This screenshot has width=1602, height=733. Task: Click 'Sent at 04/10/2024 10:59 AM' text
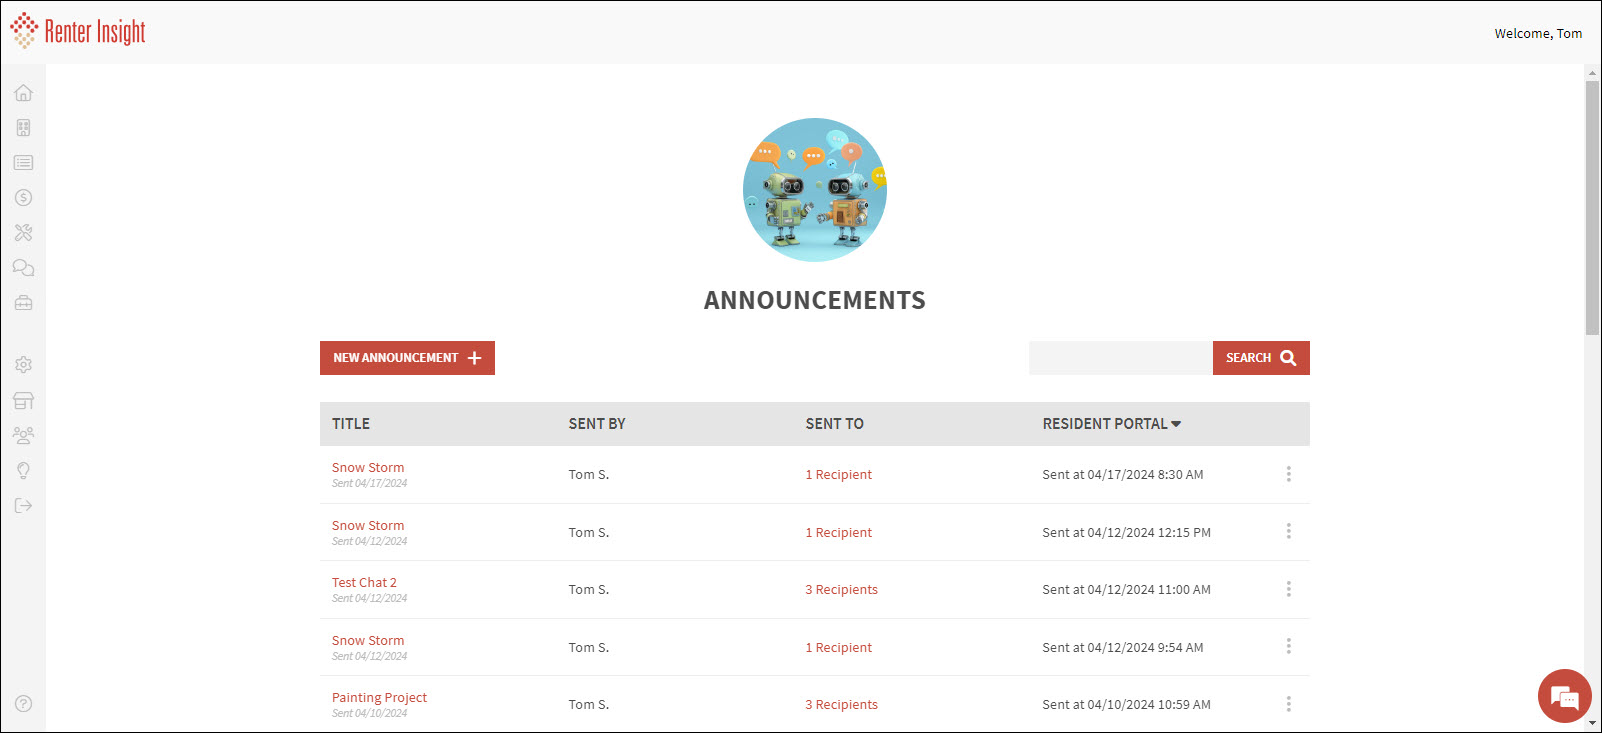point(1126,704)
